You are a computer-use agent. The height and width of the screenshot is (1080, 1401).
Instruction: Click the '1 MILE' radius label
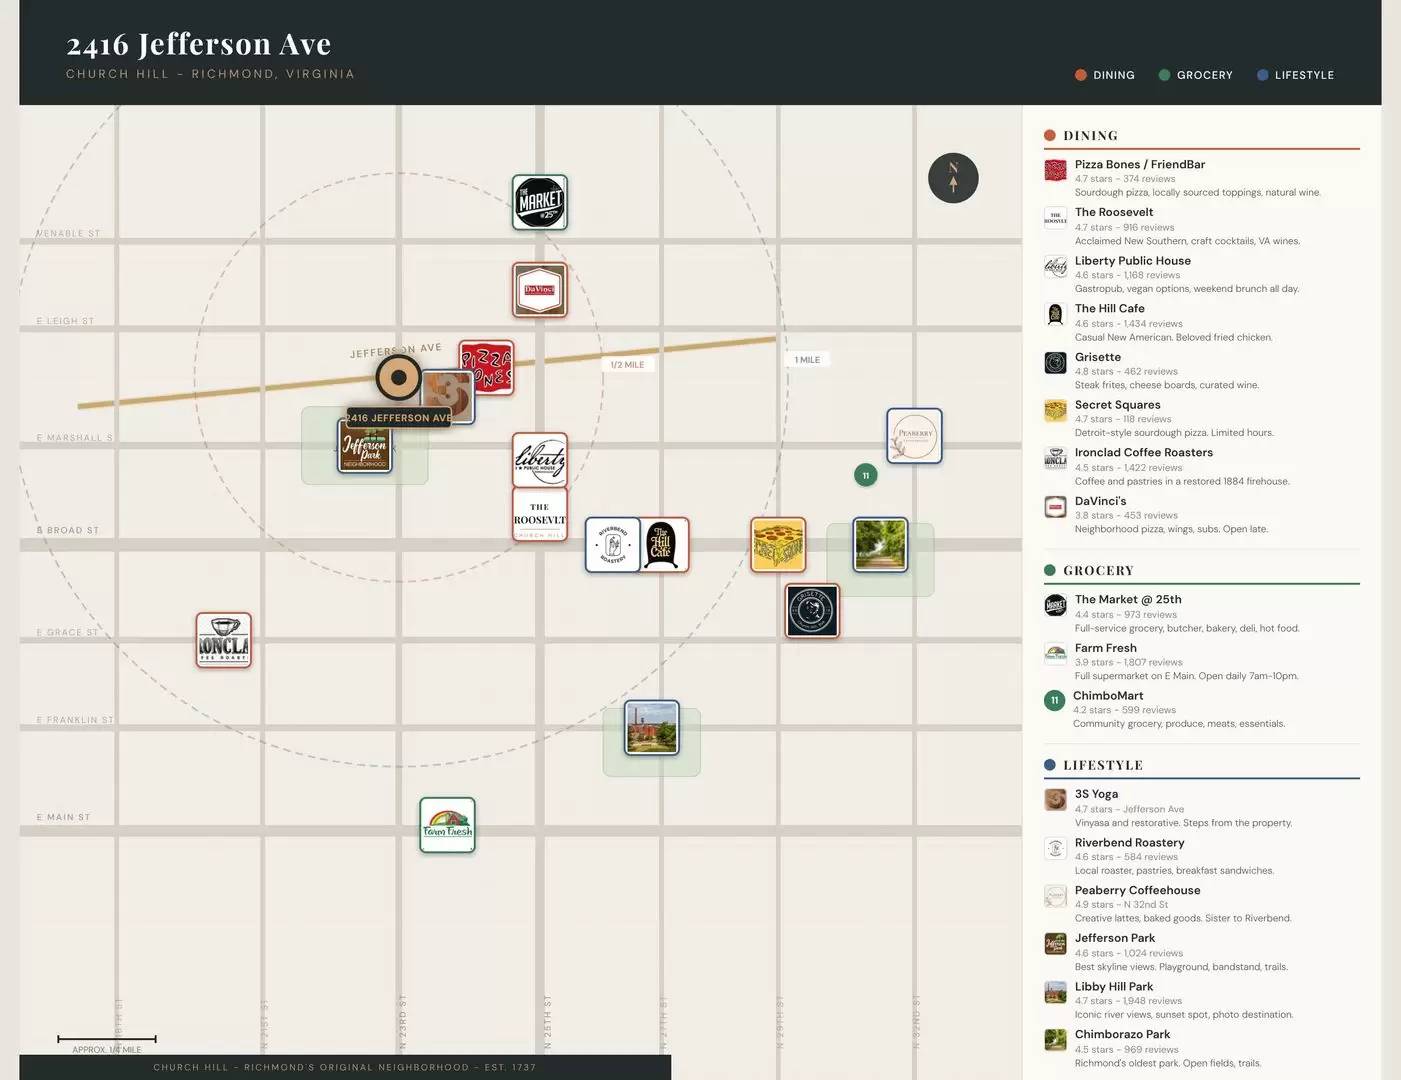pyautogui.click(x=807, y=360)
